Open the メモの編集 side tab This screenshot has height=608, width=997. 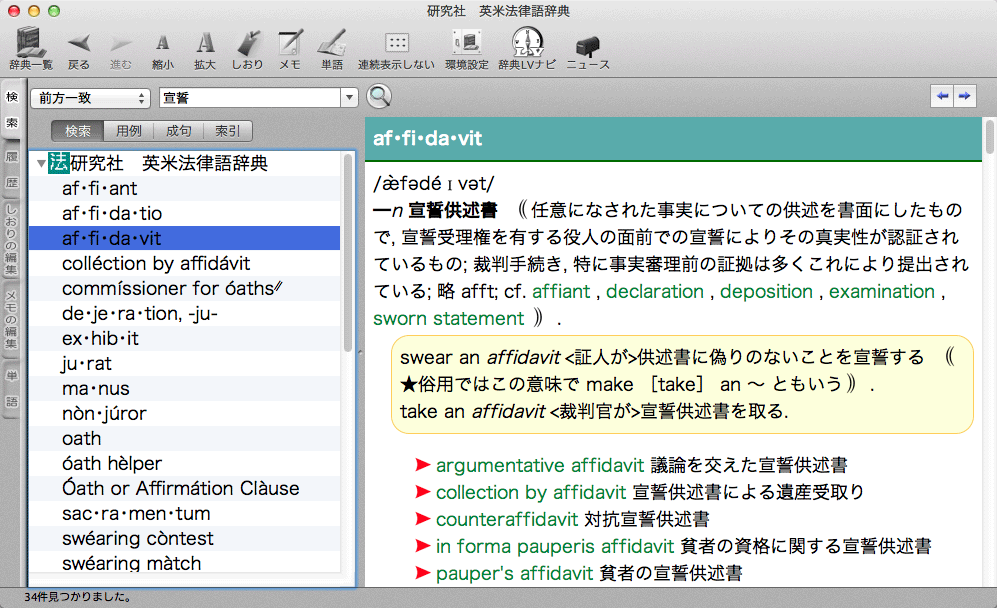pyautogui.click(x=12, y=320)
